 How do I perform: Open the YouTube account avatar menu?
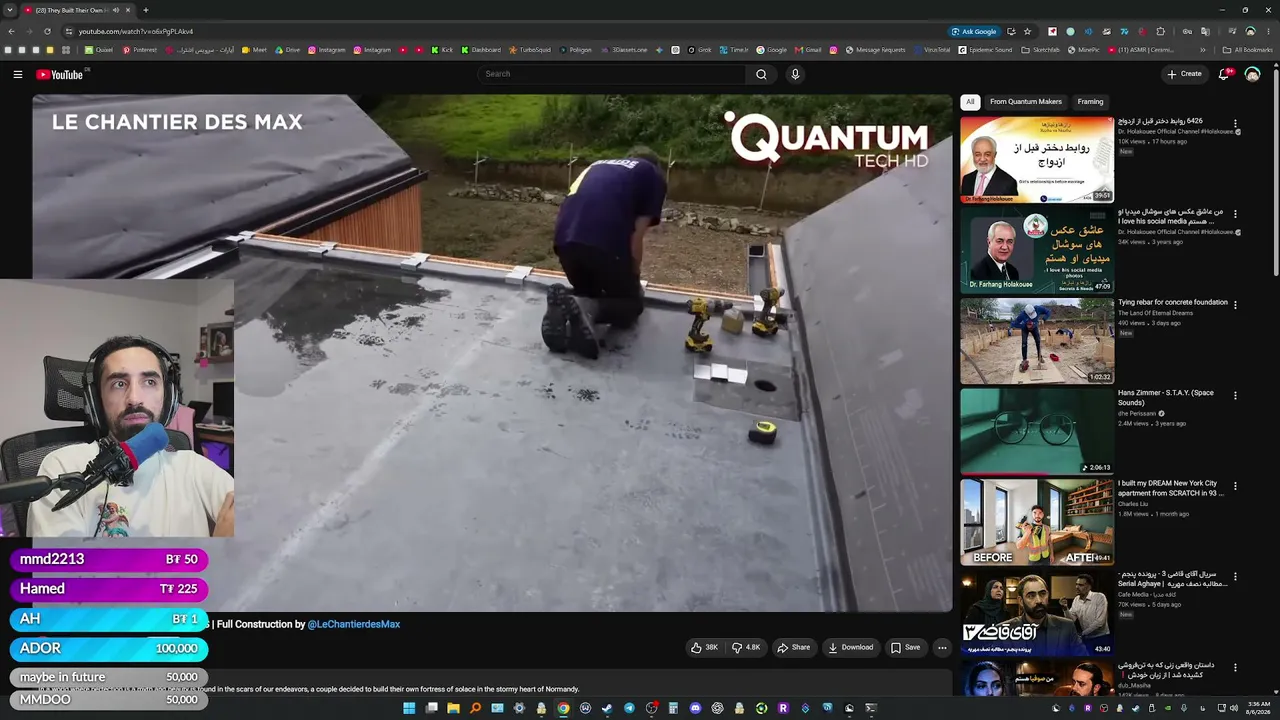pyautogui.click(x=1252, y=74)
